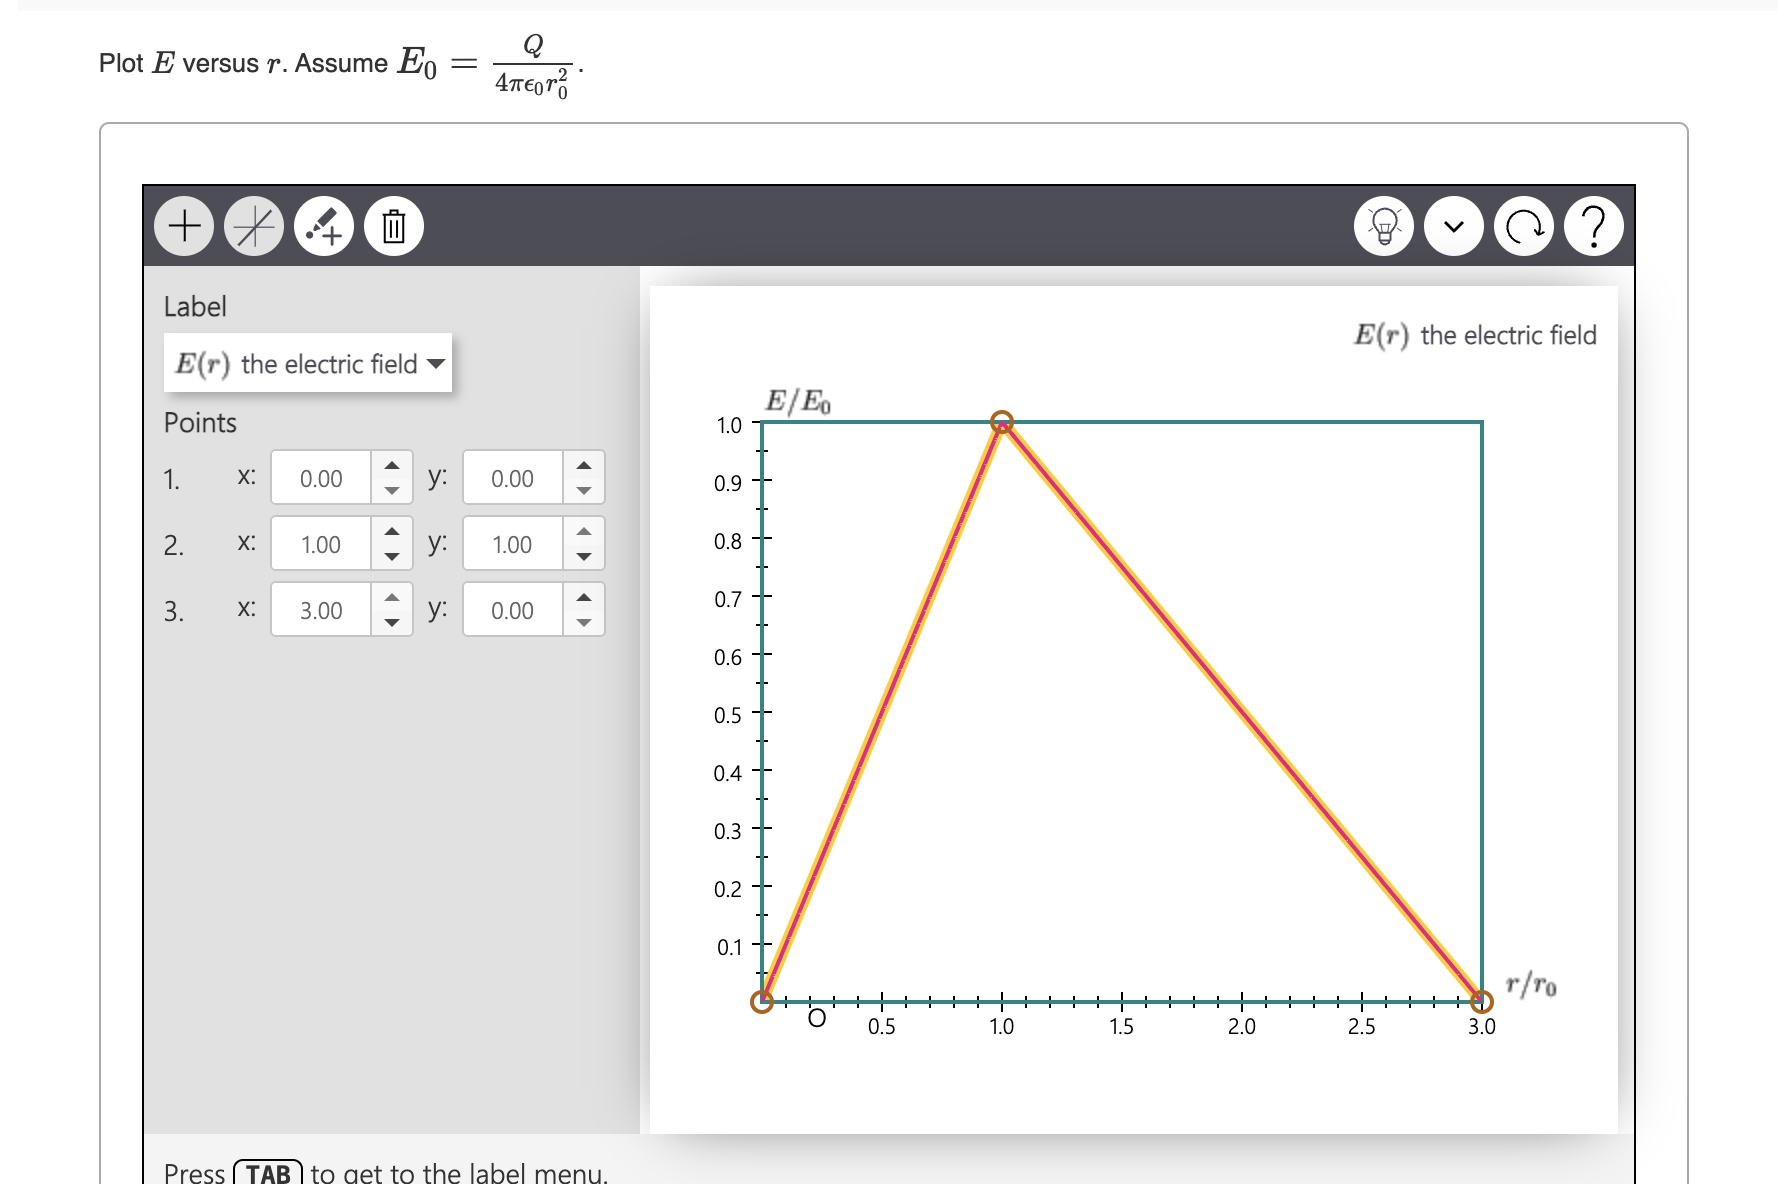Click the 2.0 tick label on horizontal axis
The width and height of the screenshot is (1778, 1188).
1242,1027
